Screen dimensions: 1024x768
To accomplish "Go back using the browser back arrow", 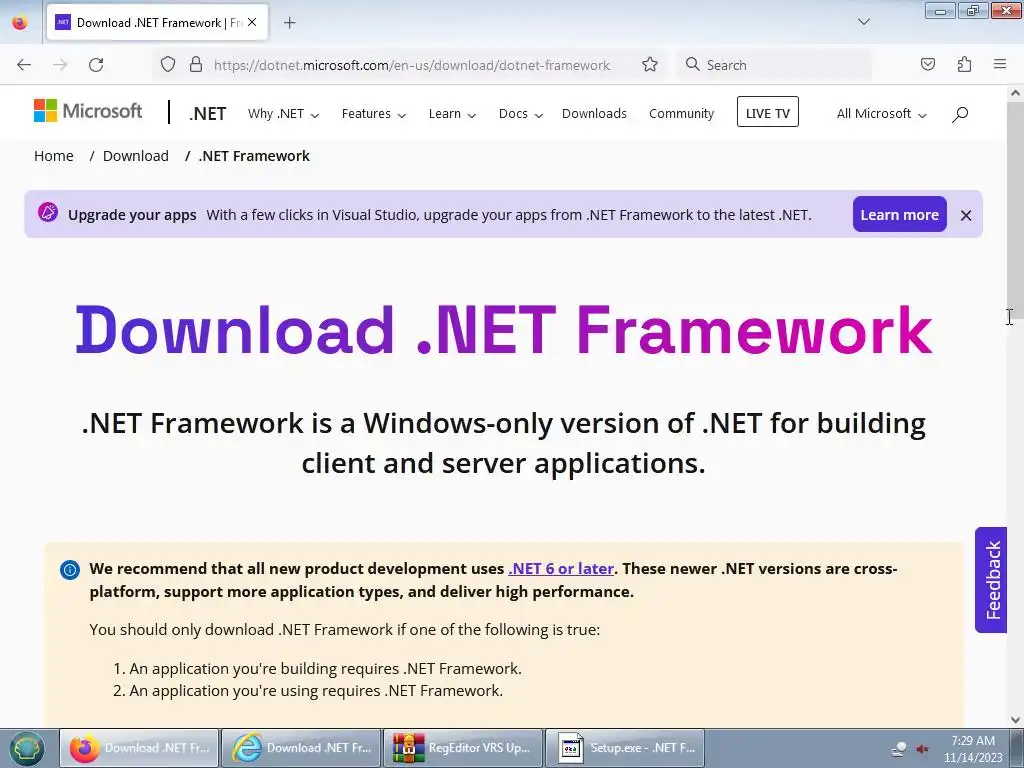I will coord(24,65).
